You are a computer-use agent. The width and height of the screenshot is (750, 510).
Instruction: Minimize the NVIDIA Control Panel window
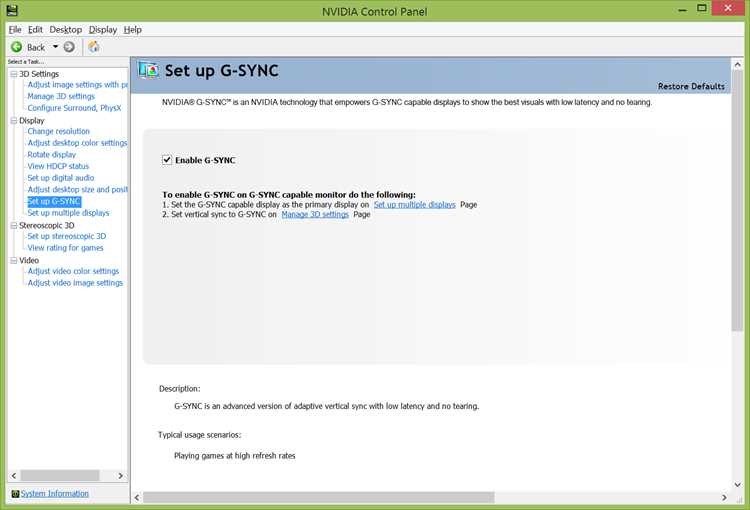pos(683,9)
